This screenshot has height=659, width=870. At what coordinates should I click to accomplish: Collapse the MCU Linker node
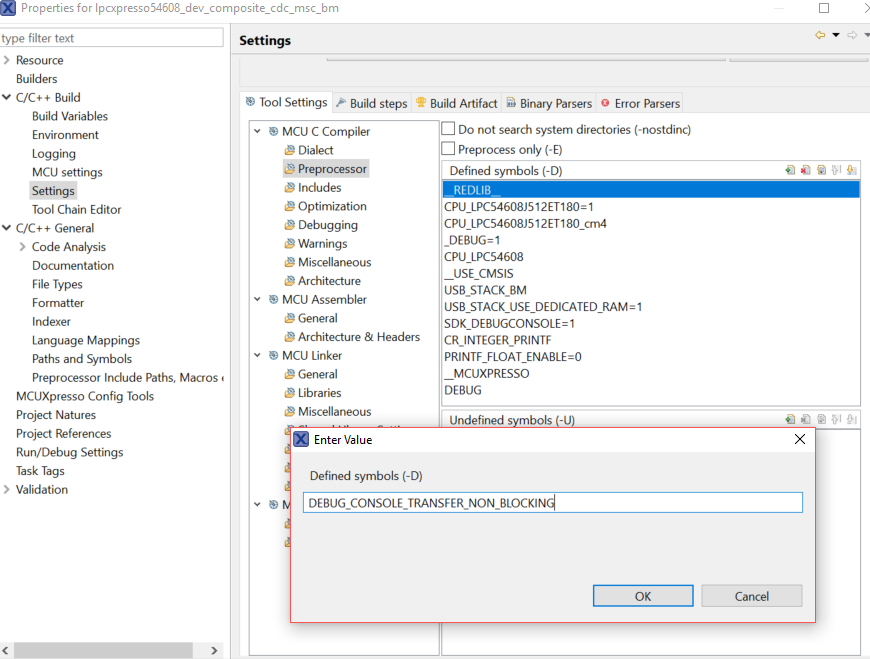tap(257, 356)
